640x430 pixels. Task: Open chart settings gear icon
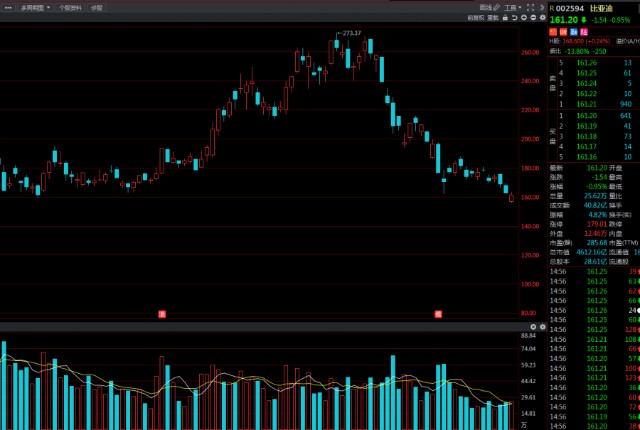542,18
